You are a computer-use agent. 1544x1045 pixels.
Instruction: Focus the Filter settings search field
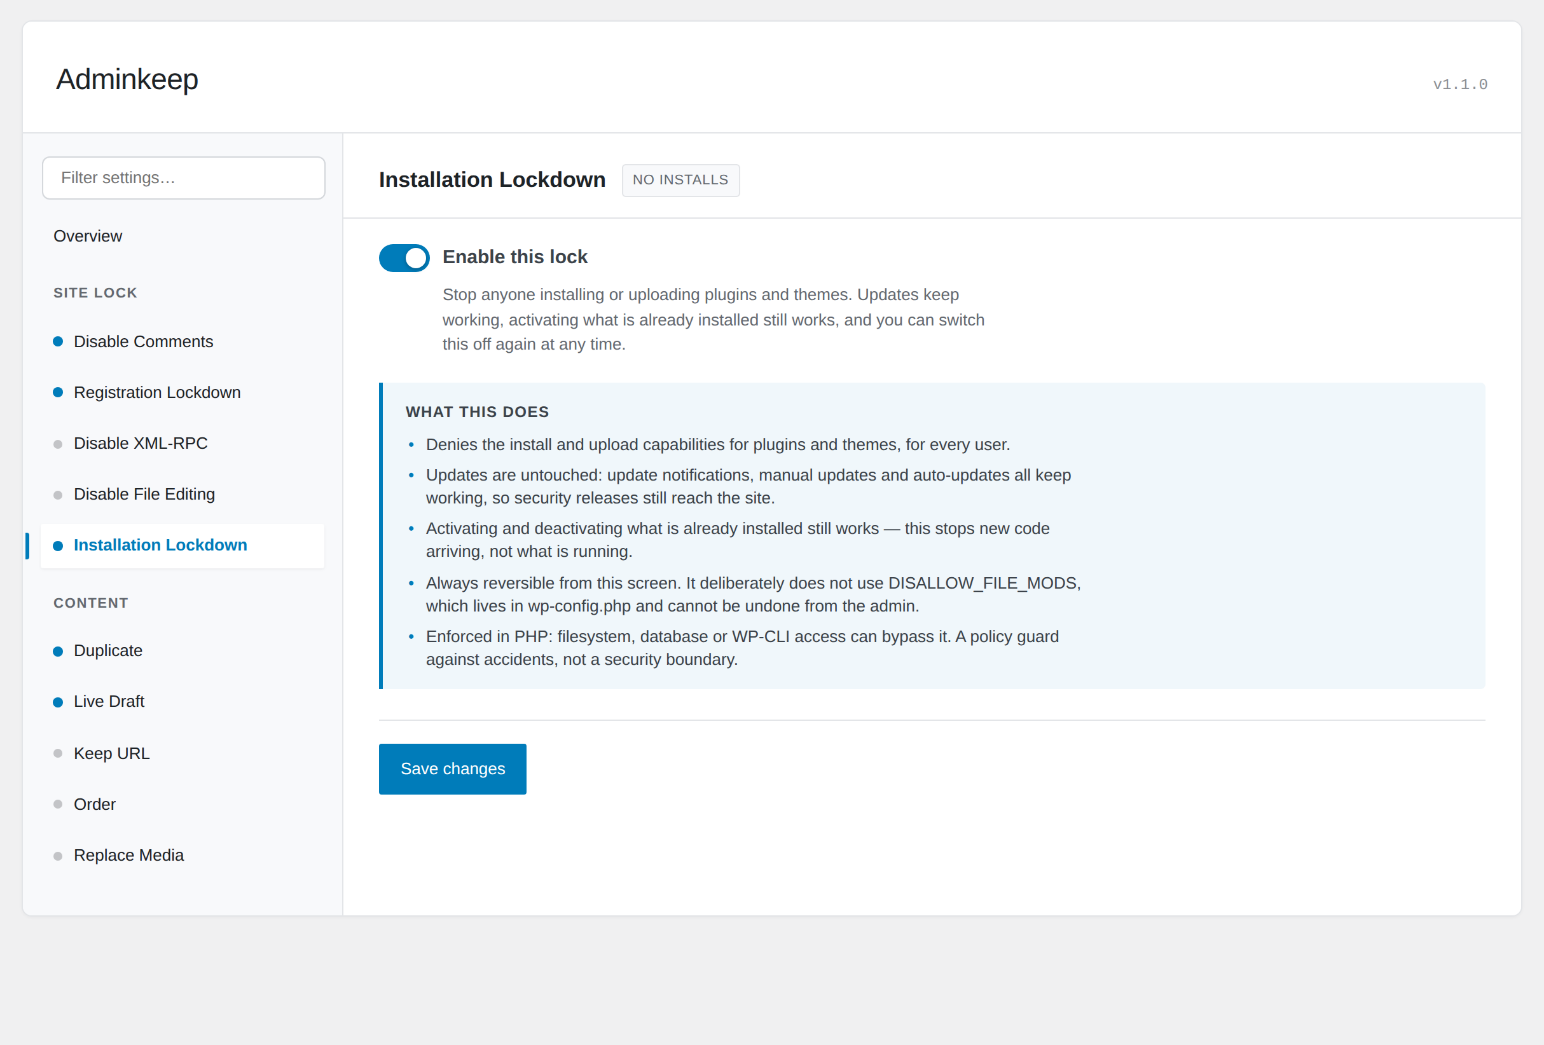click(x=184, y=178)
